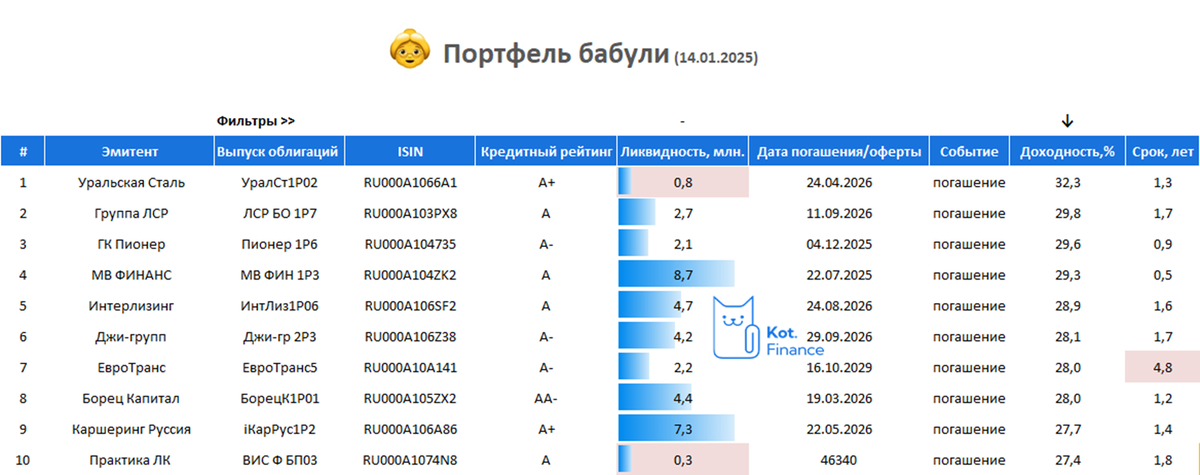Click maturity date 11.09.2026
1200x475 pixels.
[838, 214]
